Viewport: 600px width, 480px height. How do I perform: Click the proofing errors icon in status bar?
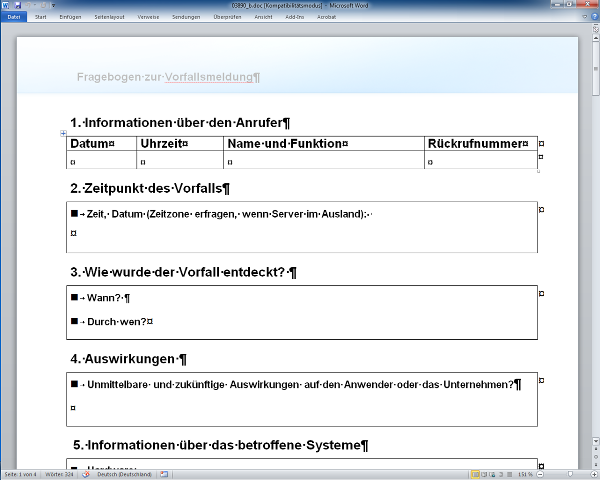click(86, 473)
